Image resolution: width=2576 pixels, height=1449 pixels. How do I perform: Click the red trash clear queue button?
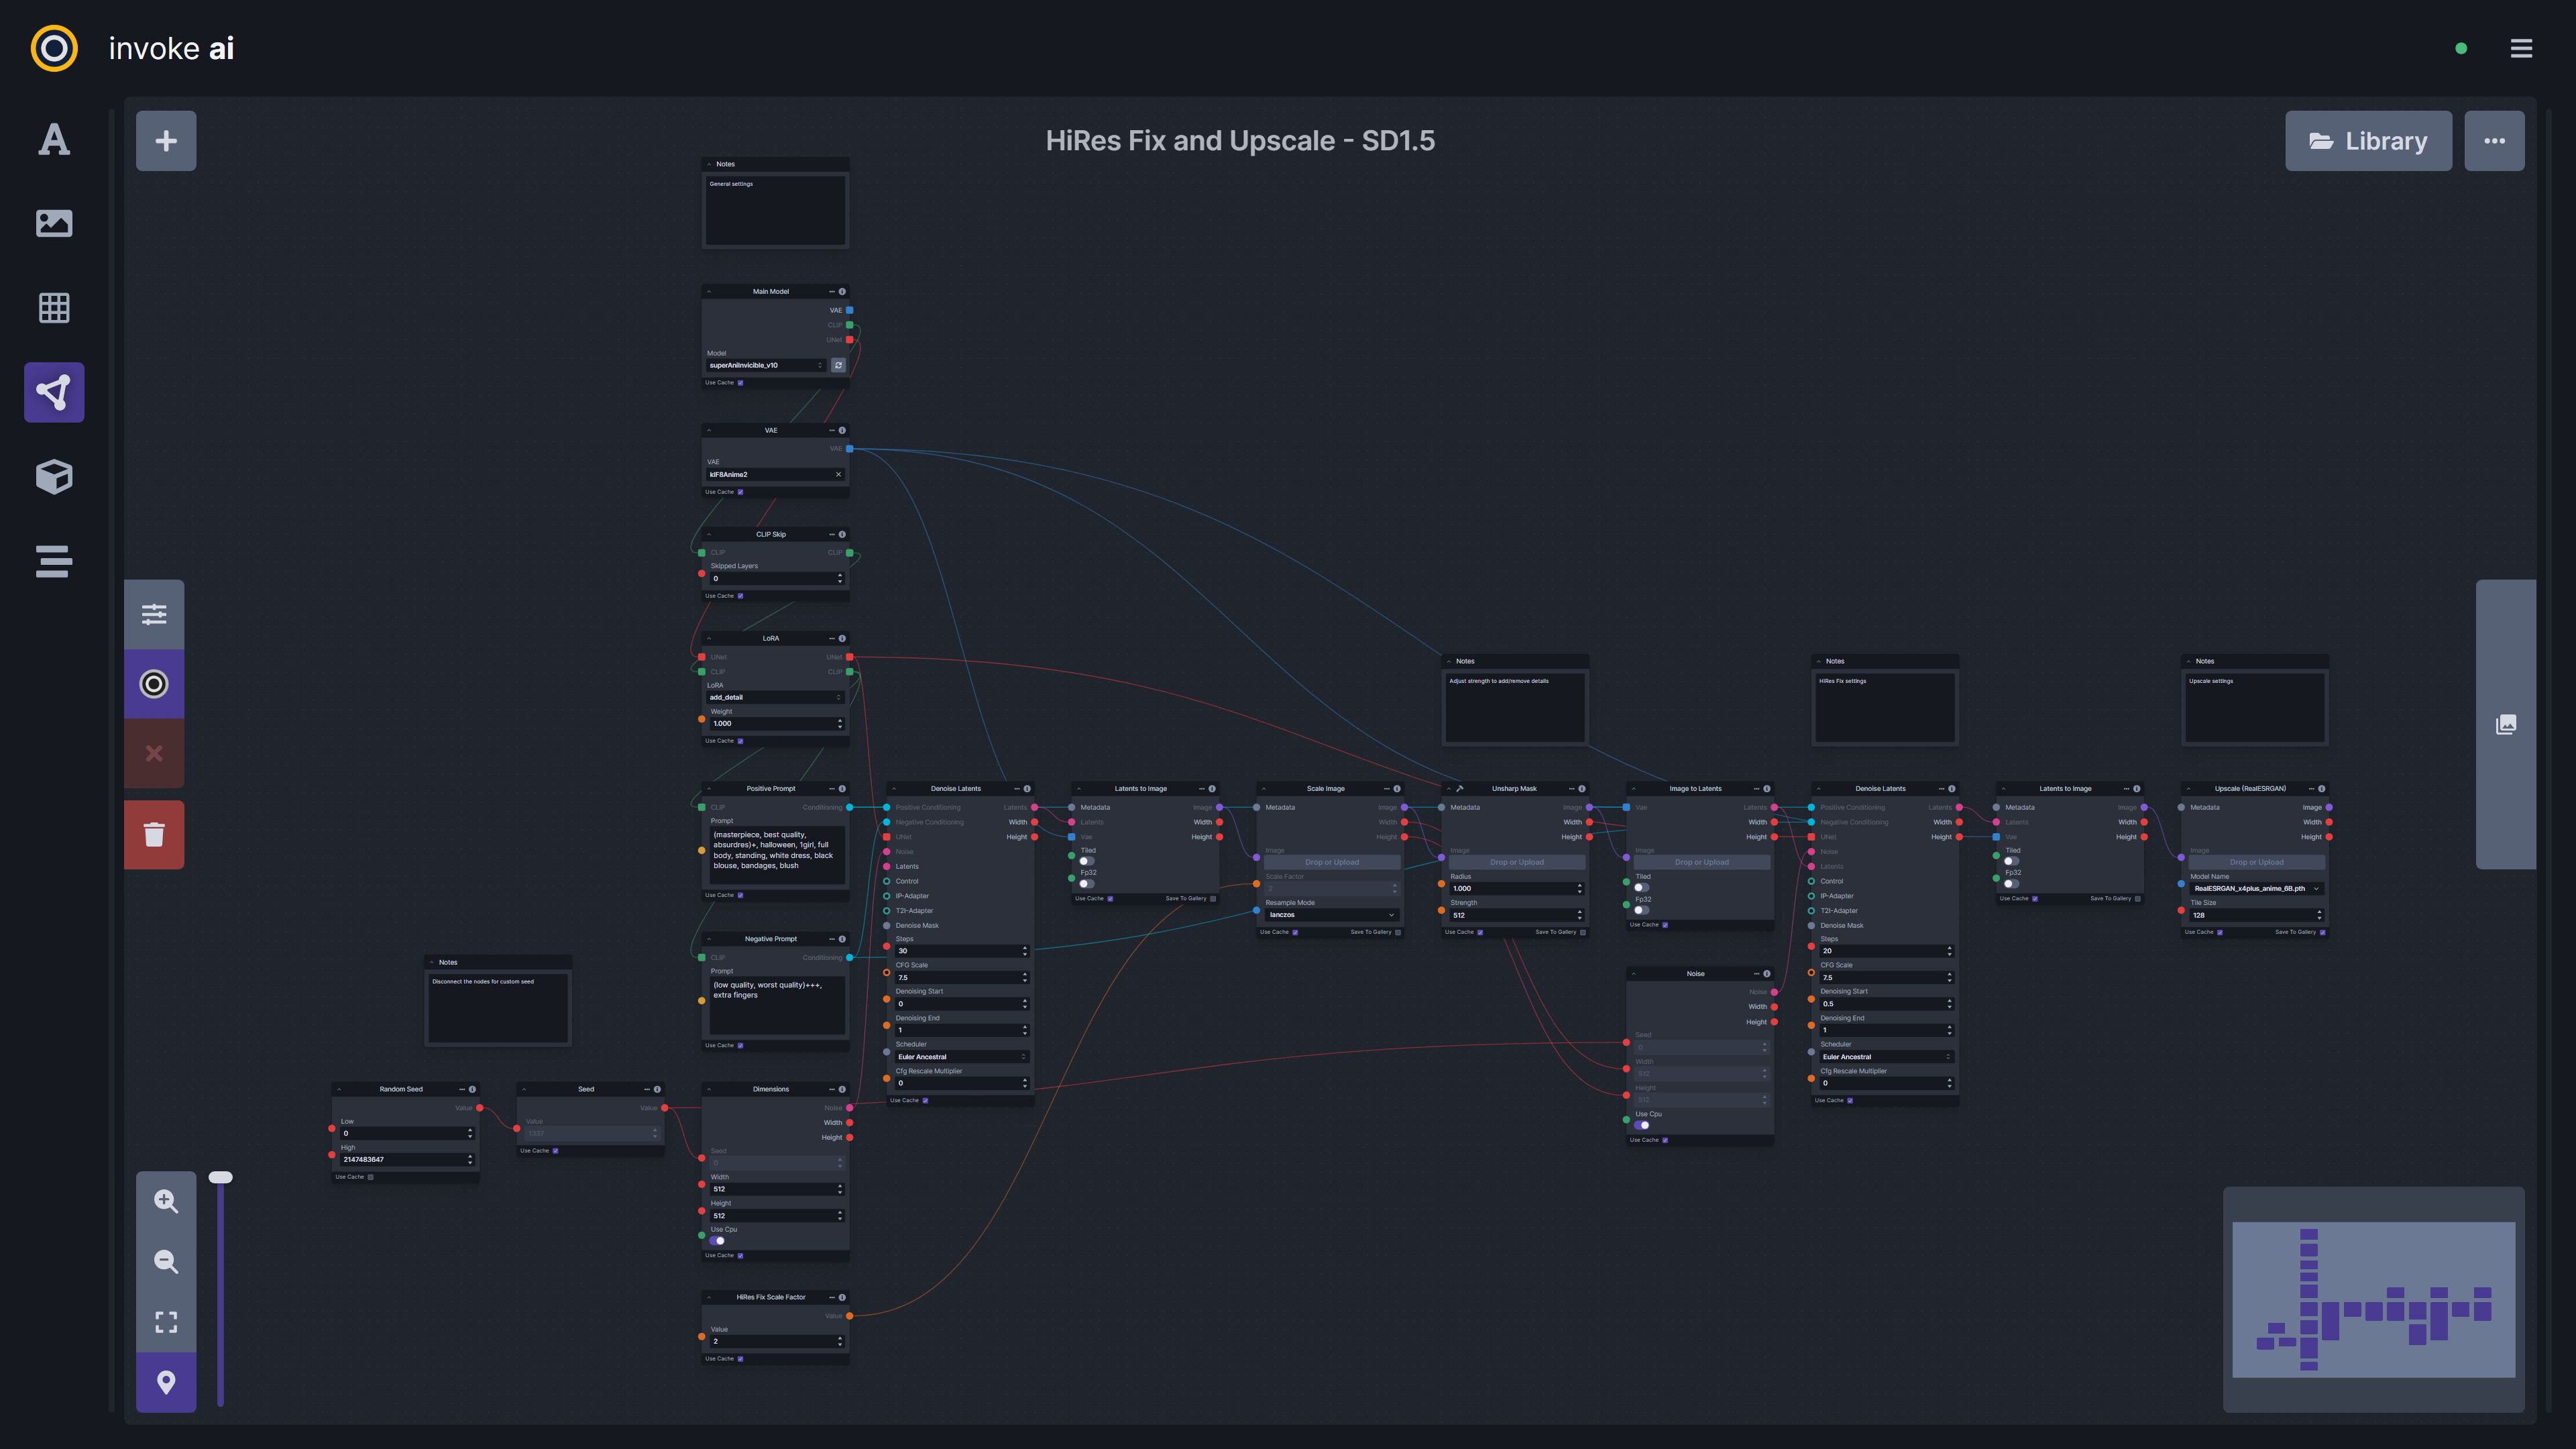click(154, 834)
